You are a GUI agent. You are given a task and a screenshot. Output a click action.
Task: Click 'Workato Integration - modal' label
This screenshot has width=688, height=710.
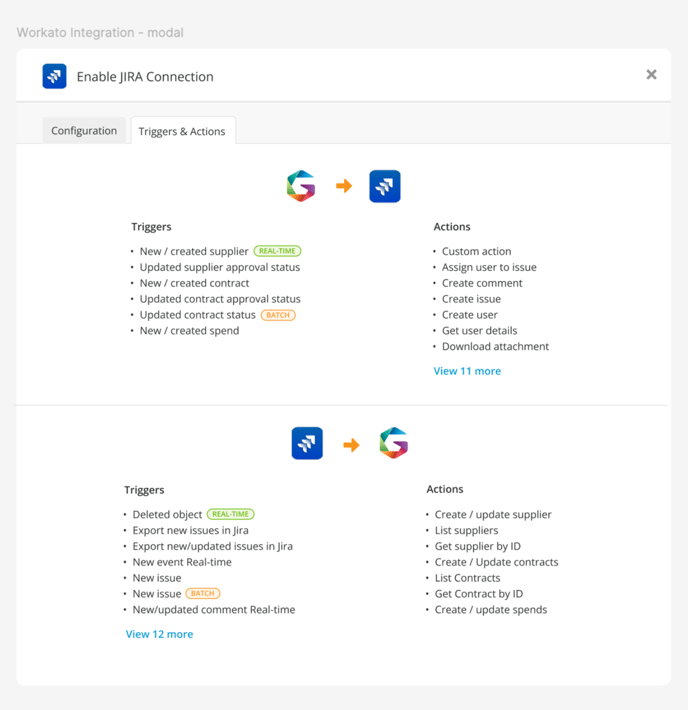coord(100,33)
